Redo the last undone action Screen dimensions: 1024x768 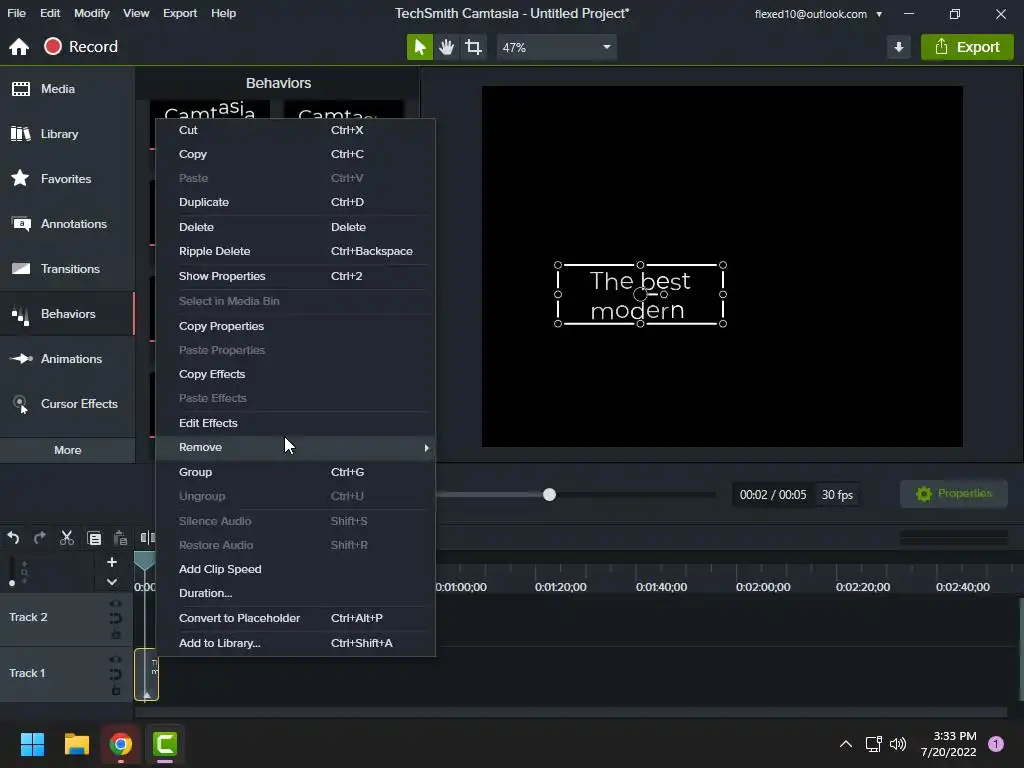(x=40, y=538)
